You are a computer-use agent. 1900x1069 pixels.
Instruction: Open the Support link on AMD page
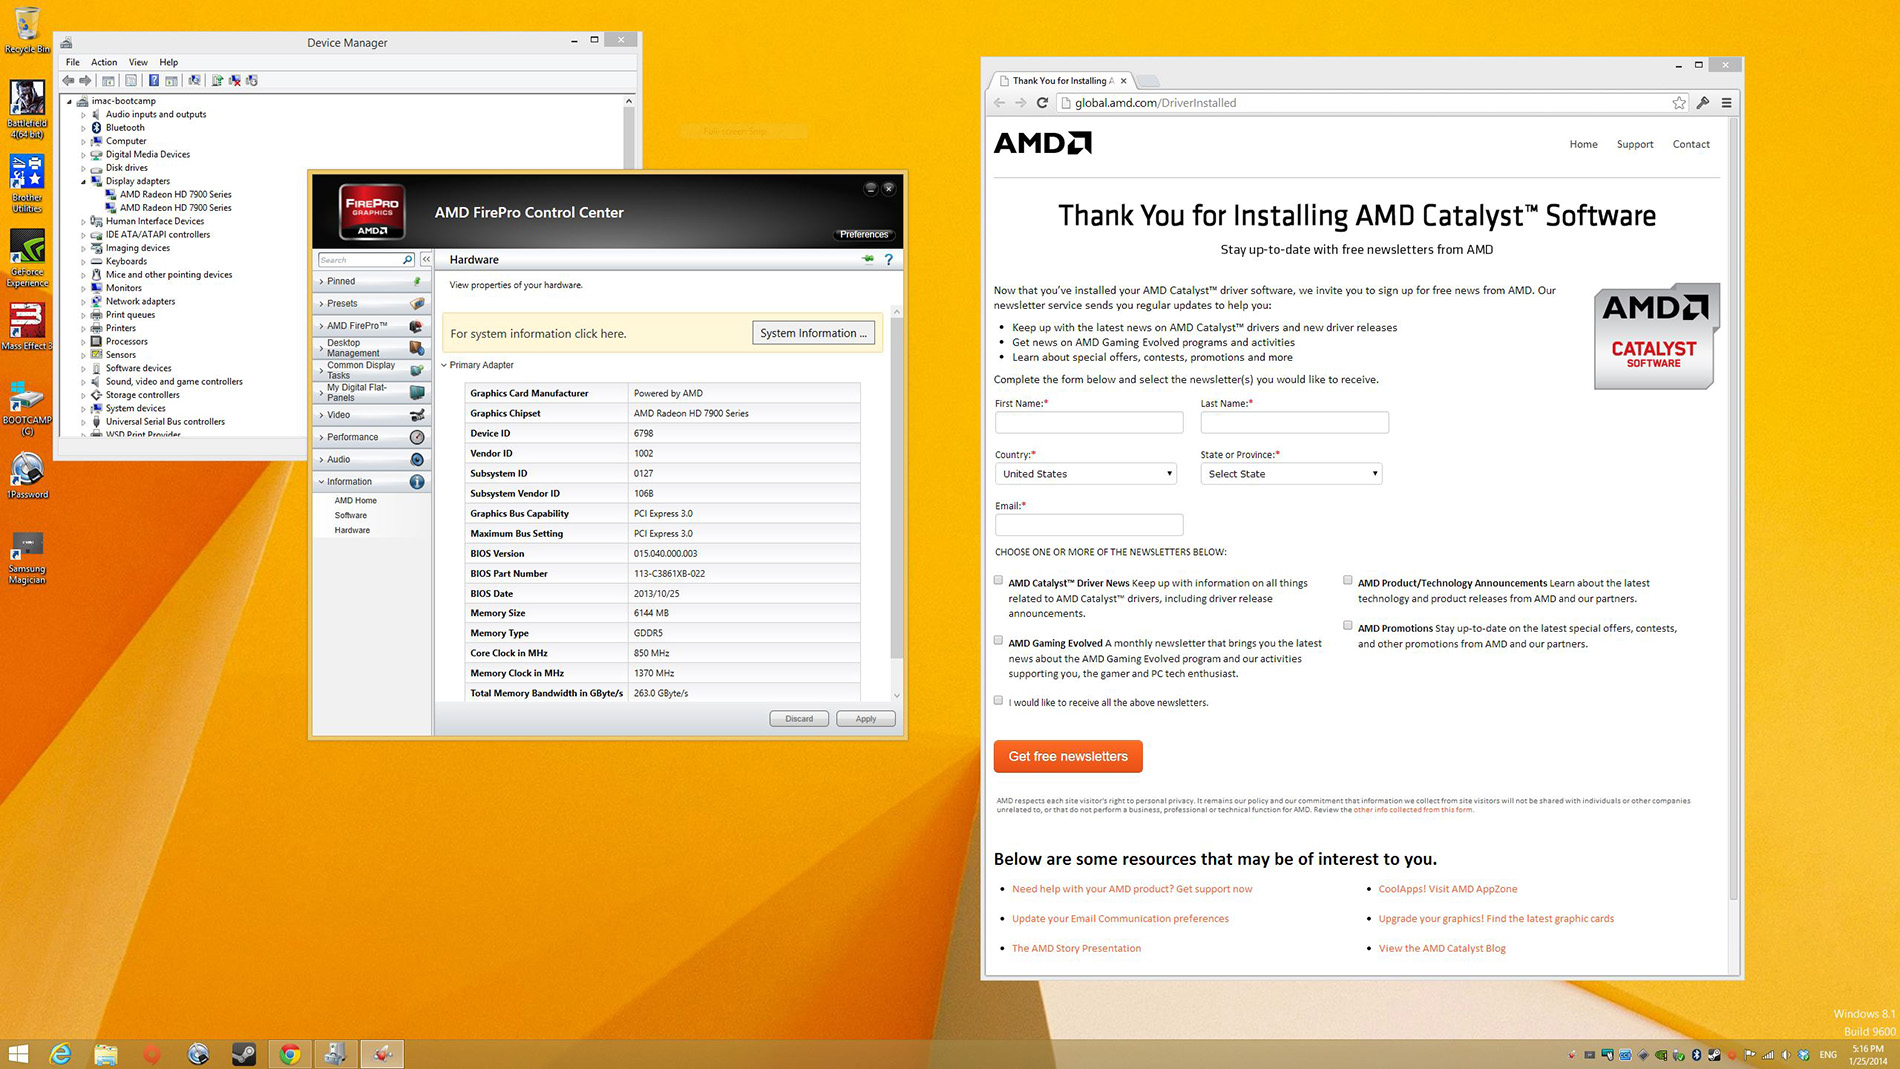tap(1635, 144)
